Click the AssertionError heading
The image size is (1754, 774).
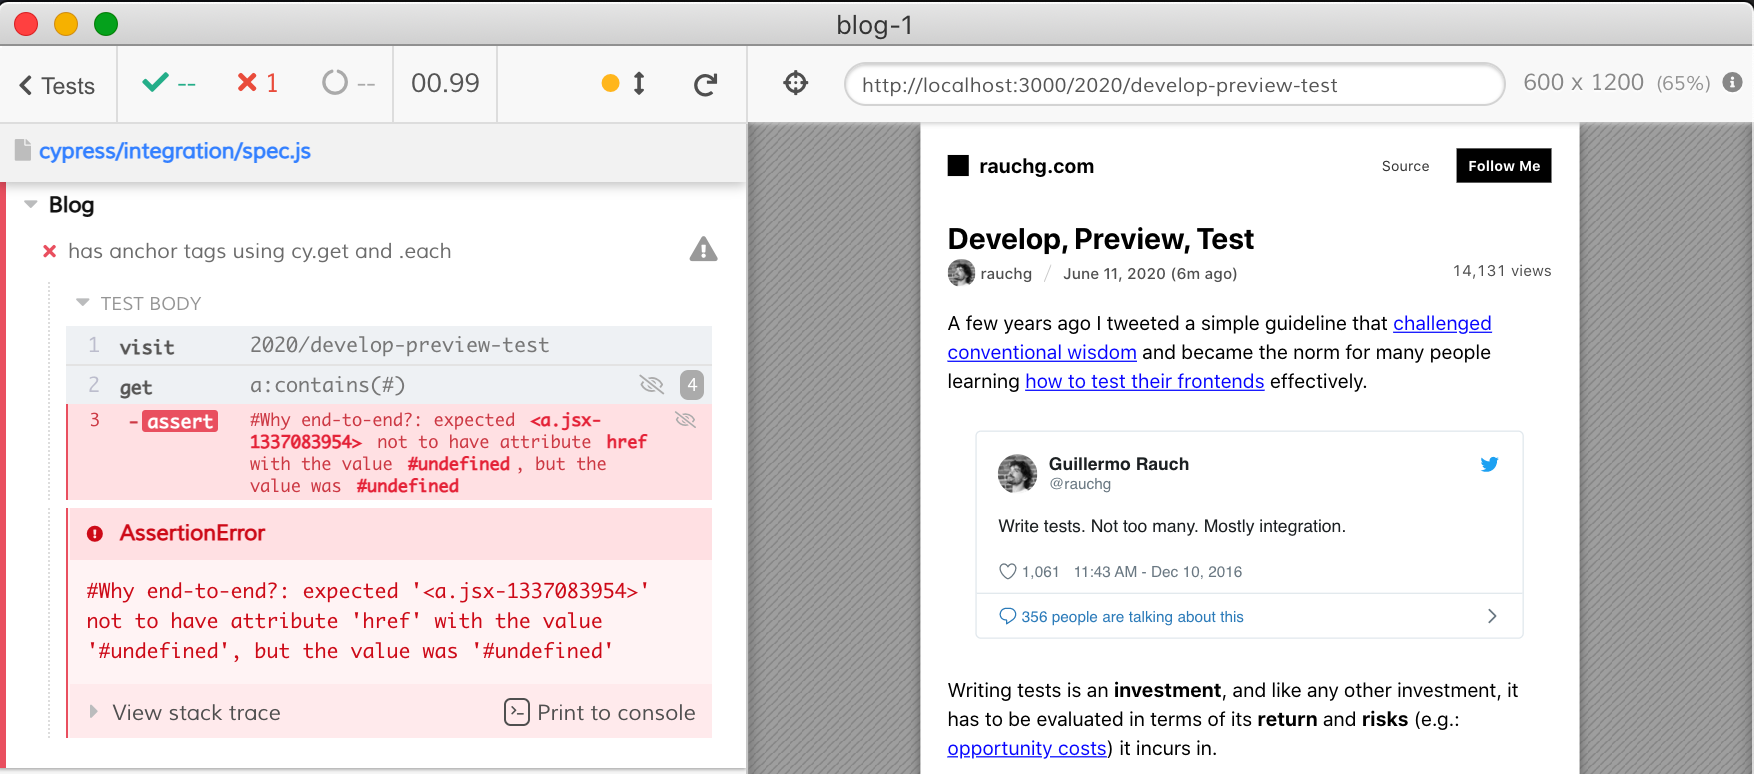(193, 533)
